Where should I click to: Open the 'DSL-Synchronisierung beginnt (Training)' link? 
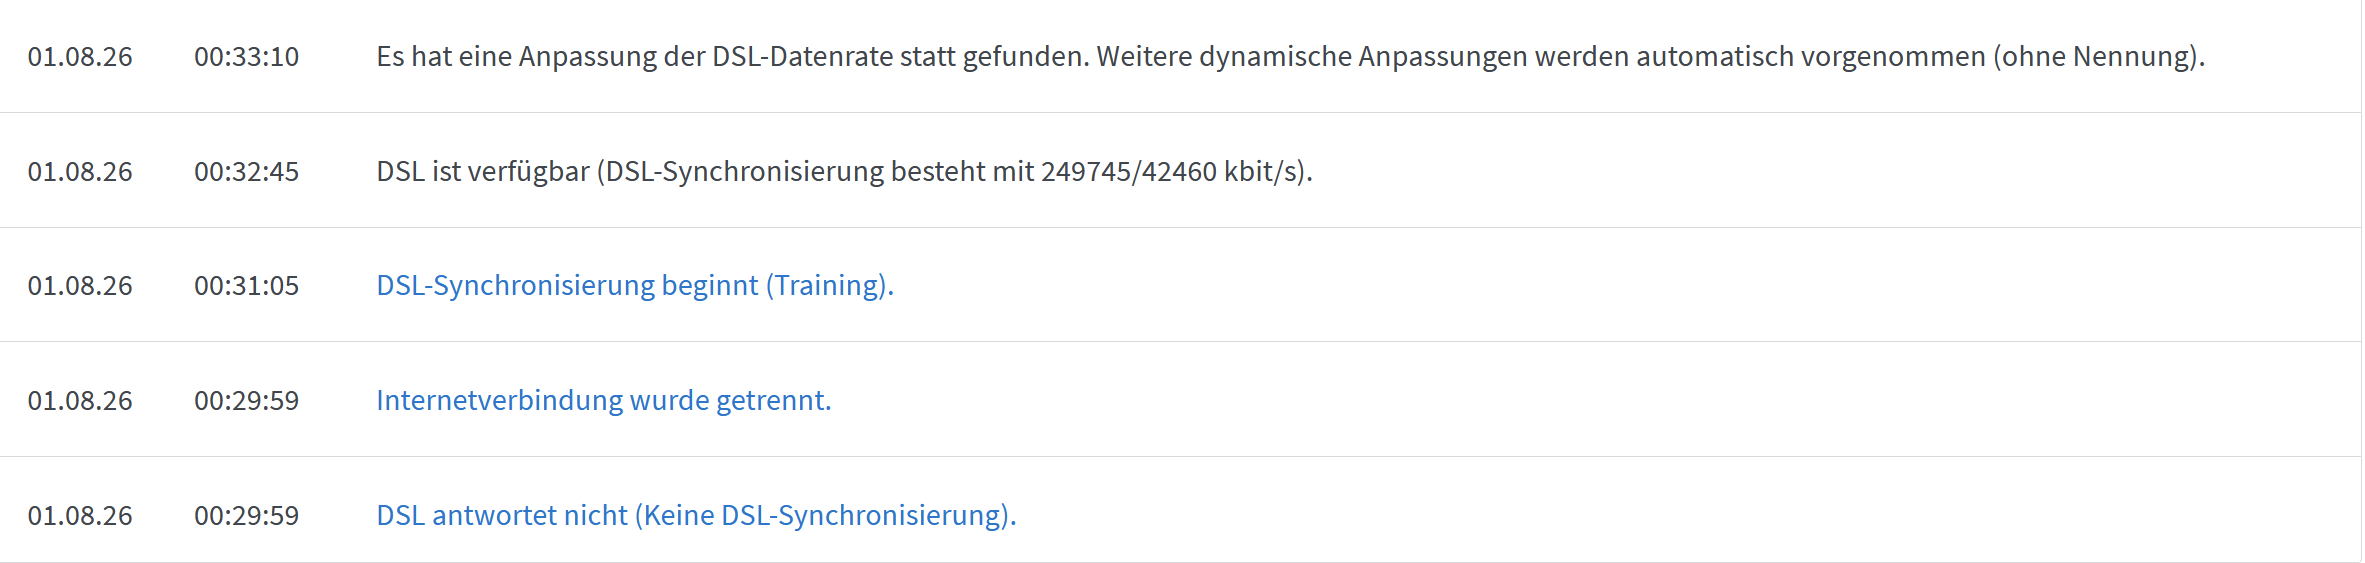point(635,286)
